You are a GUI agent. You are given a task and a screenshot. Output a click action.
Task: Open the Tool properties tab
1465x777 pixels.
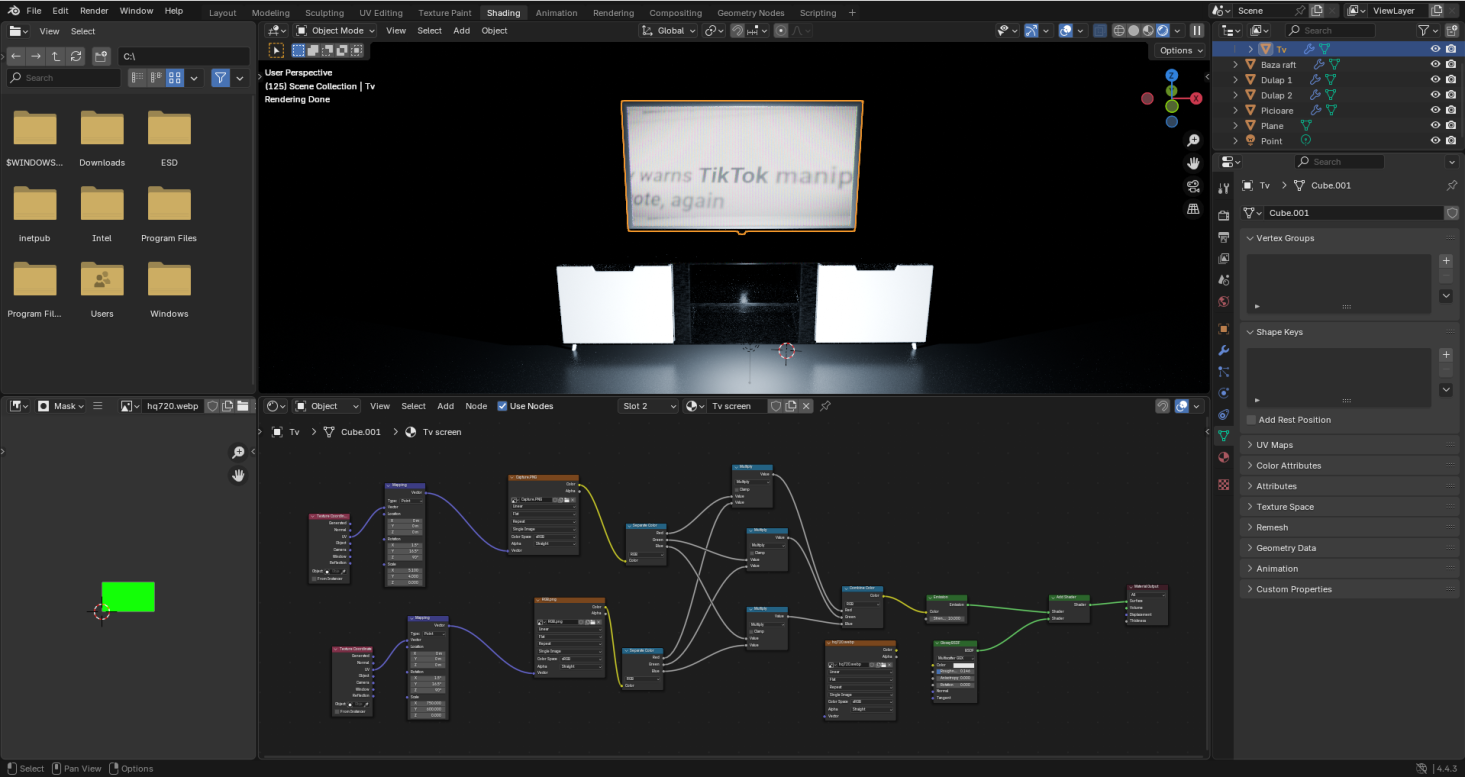point(1223,188)
